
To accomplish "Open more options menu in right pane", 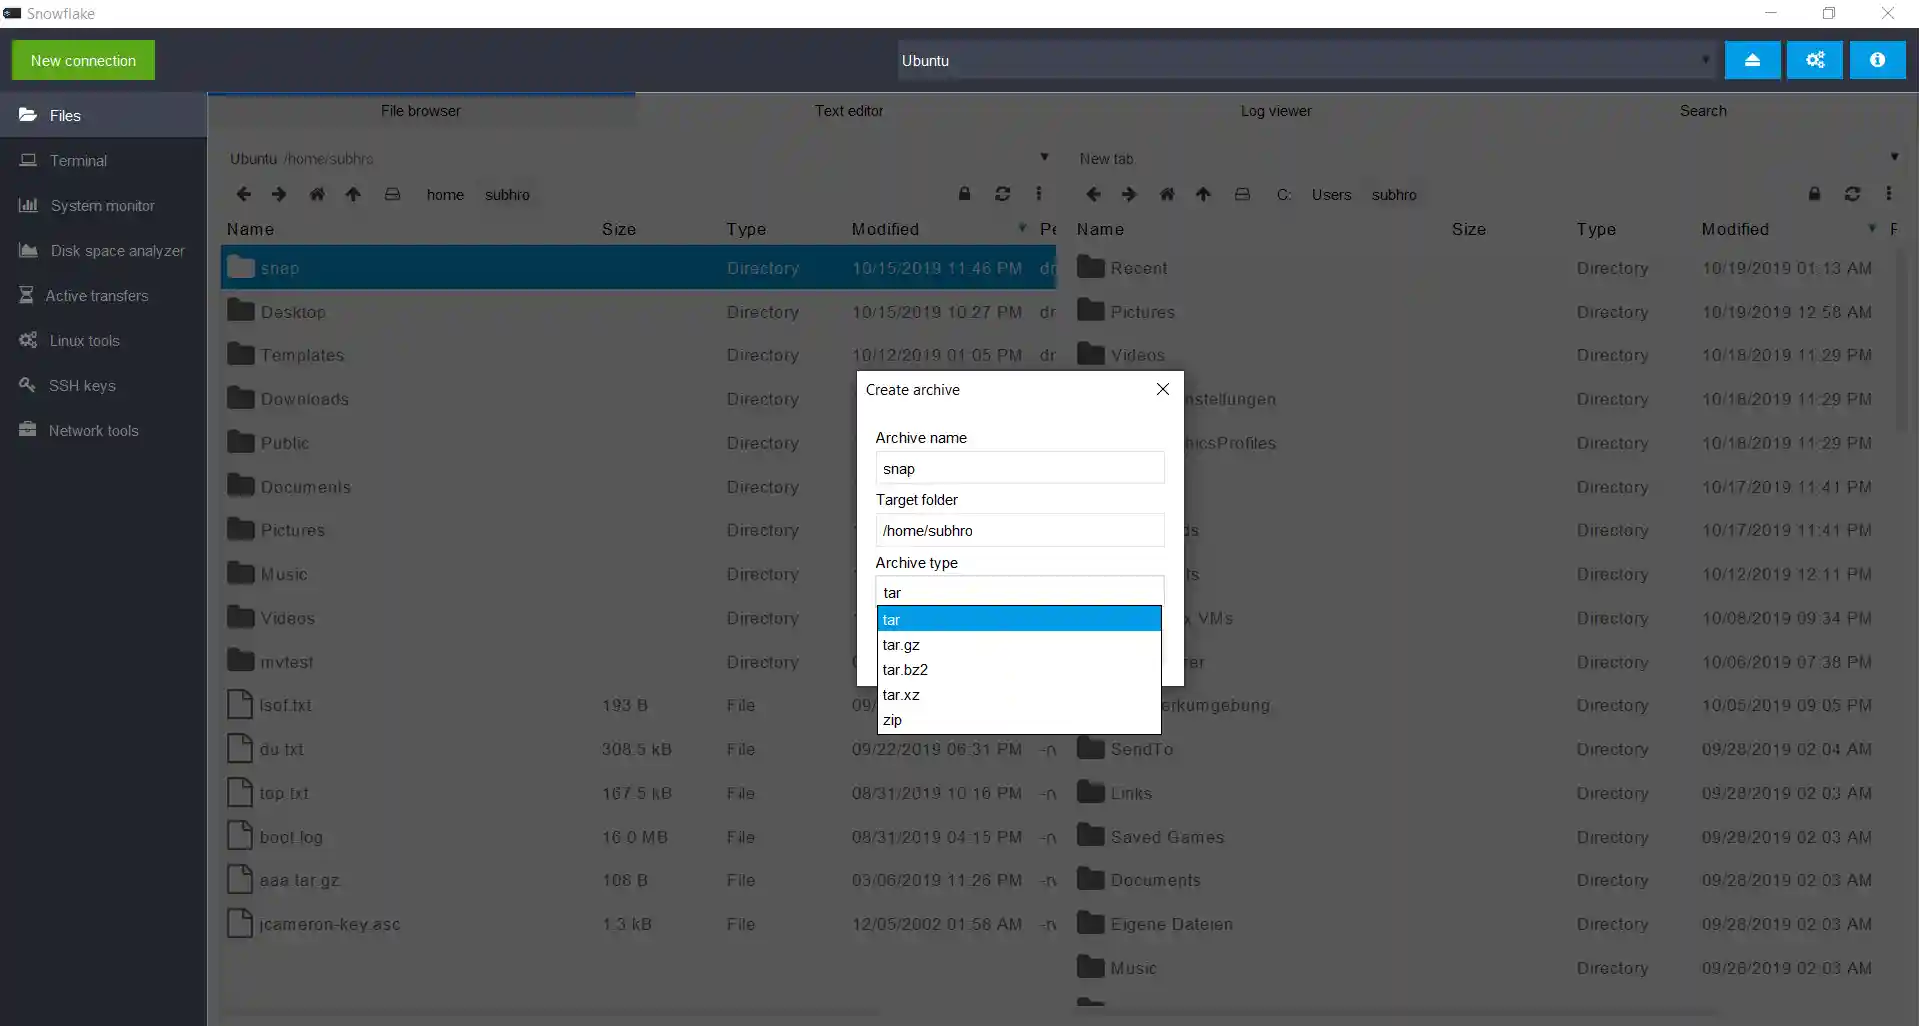I will 1888,194.
